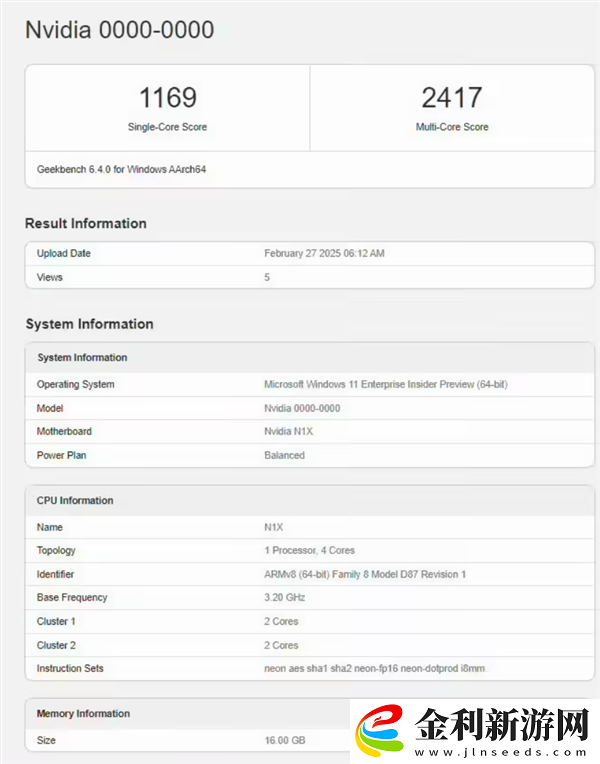
Task: Click the "Motherboard" row label
Action: 64,431
